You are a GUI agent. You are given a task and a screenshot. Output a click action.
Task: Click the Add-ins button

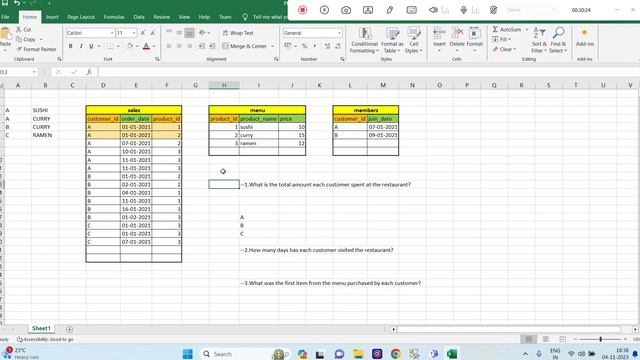(x=584, y=38)
